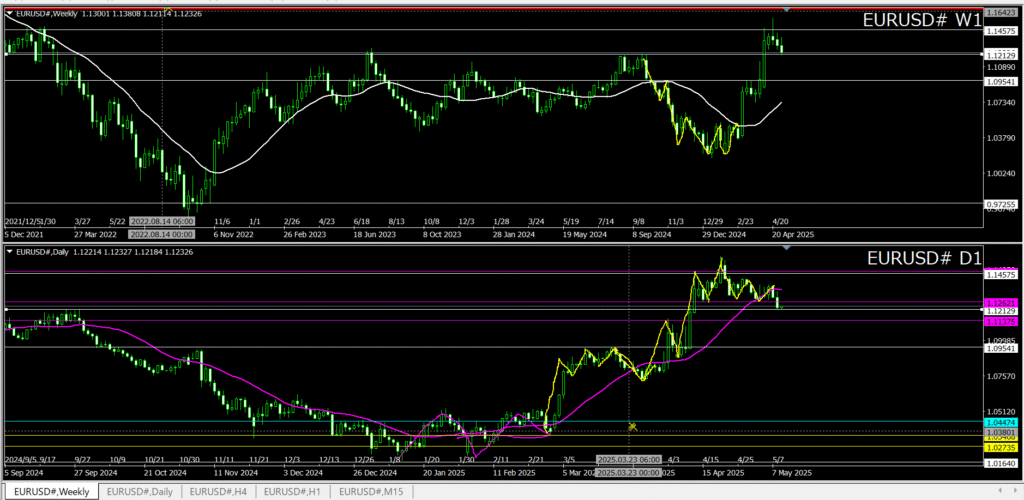
Task: Switch to the EURUSD#,Daily tab
Action: pos(140,492)
